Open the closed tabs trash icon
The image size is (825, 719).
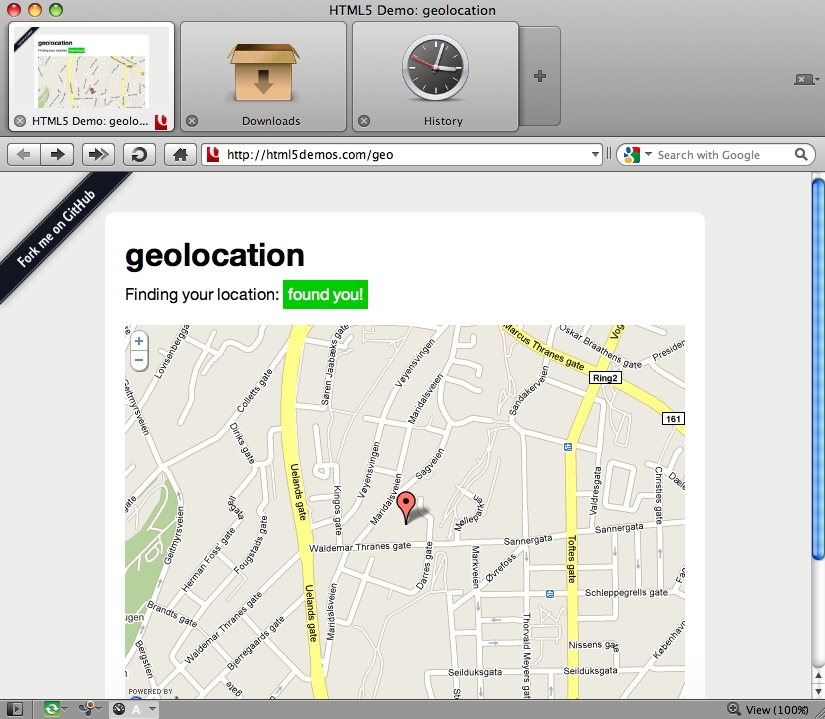click(x=804, y=79)
